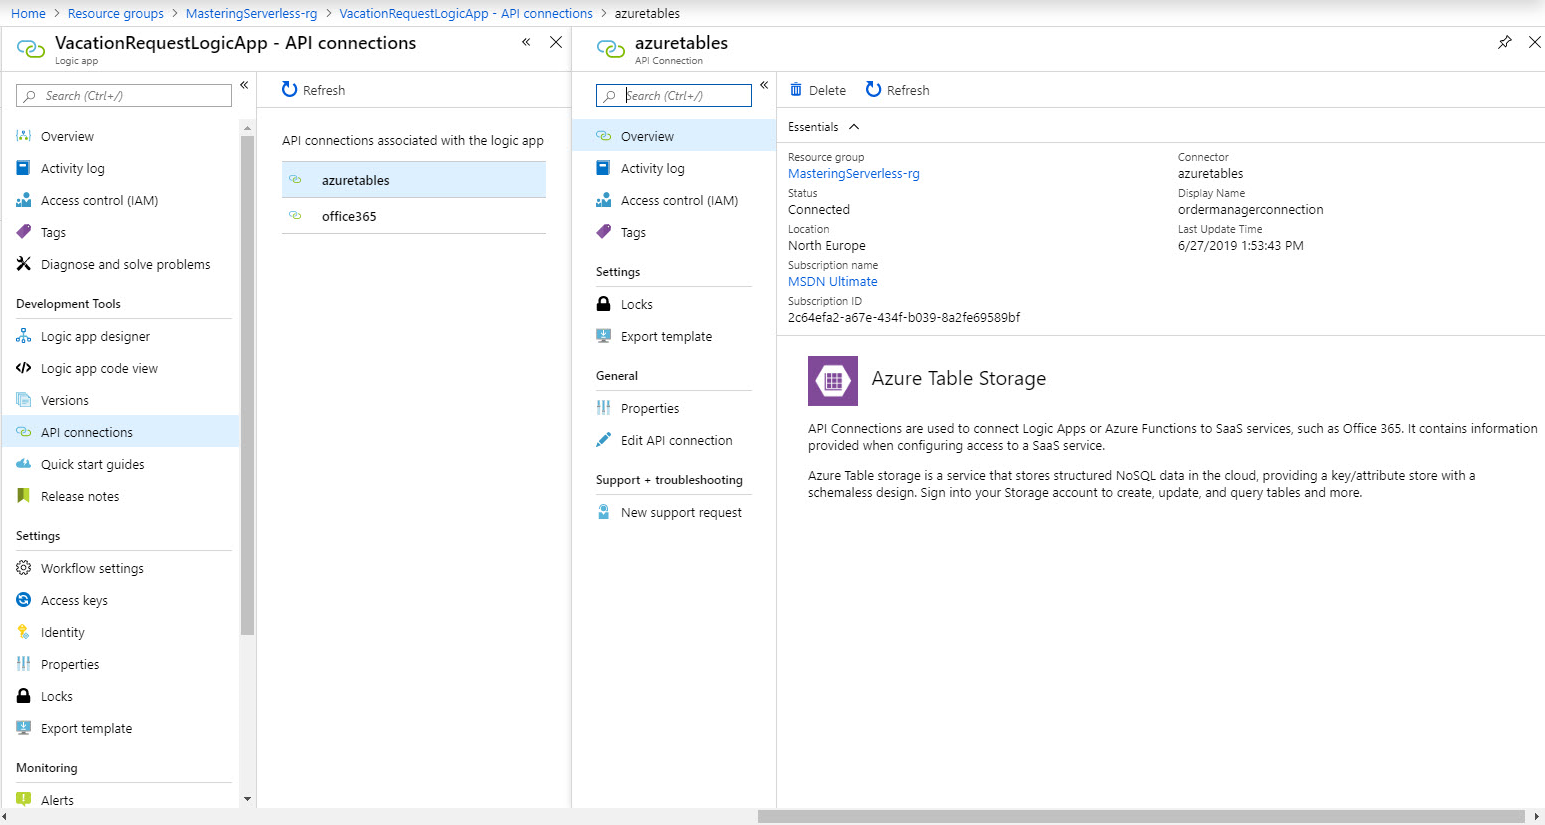Go to Resource groups breadcrumb
Viewport: 1545px width, 825px height.
pos(116,13)
